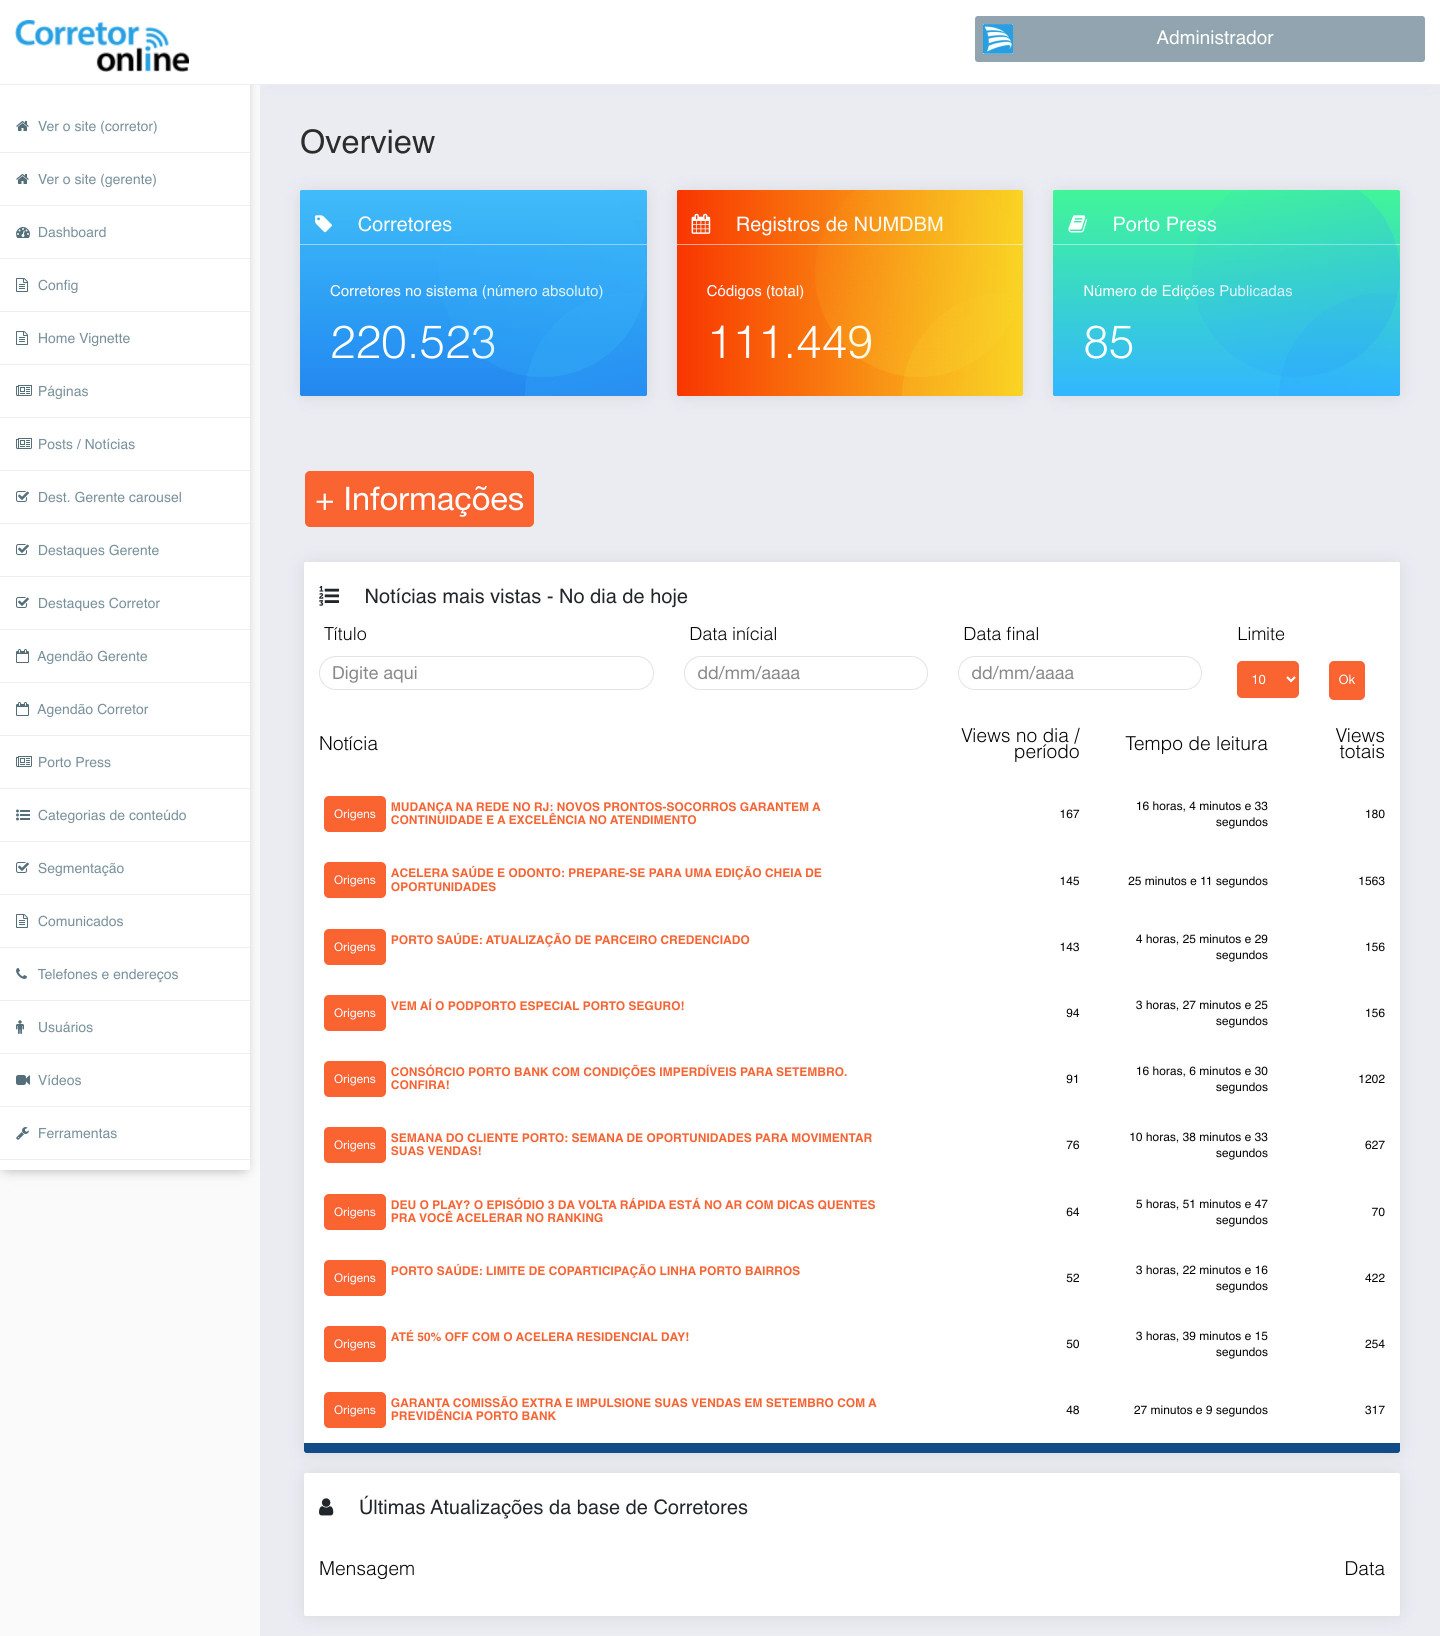Click the Corretores overview card value 220.523
The height and width of the screenshot is (1636, 1440).
(x=413, y=343)
